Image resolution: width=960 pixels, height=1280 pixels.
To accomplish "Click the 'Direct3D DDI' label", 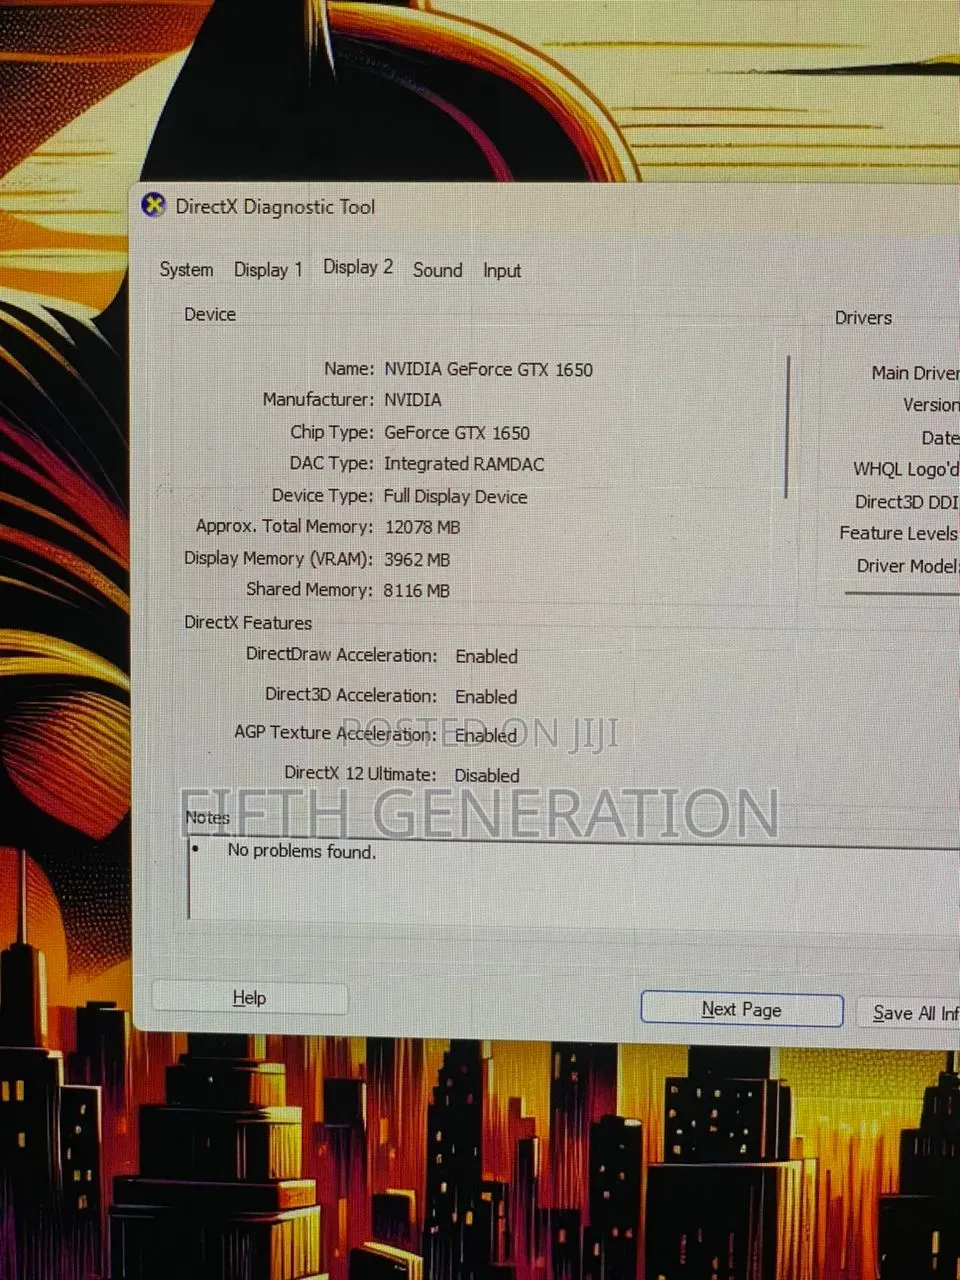I will 906,502.
